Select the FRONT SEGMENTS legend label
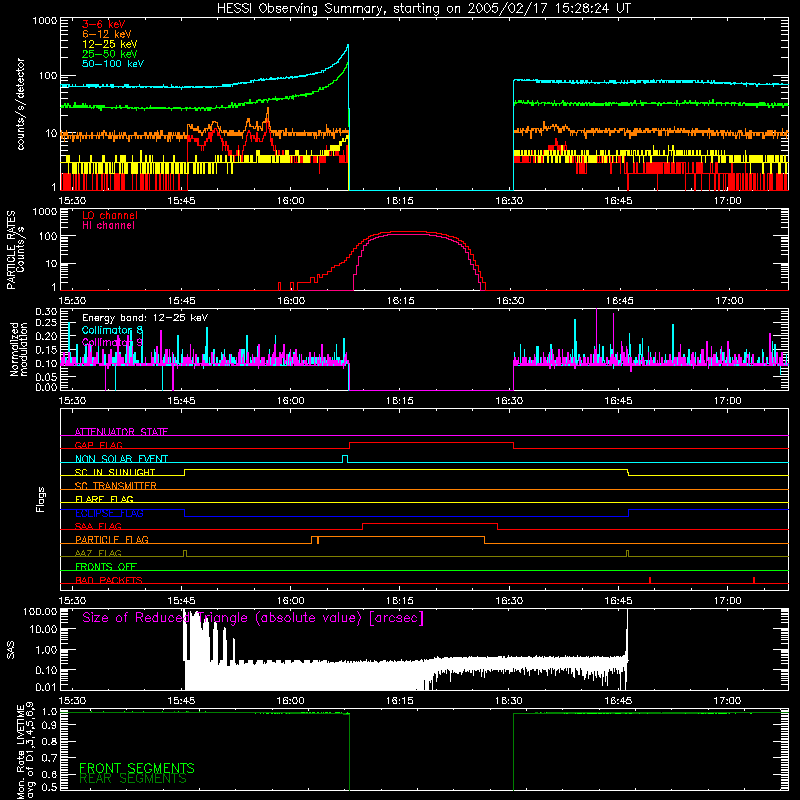The image size is (800, 800). [x=137, y=768]
